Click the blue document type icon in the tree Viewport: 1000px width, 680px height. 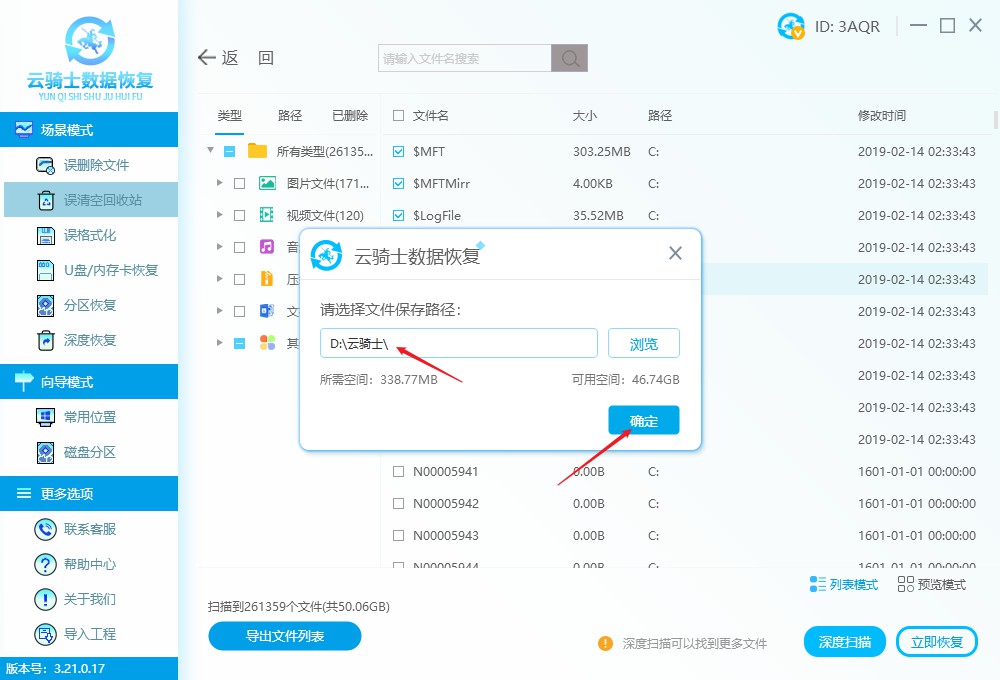coord(267,311)
